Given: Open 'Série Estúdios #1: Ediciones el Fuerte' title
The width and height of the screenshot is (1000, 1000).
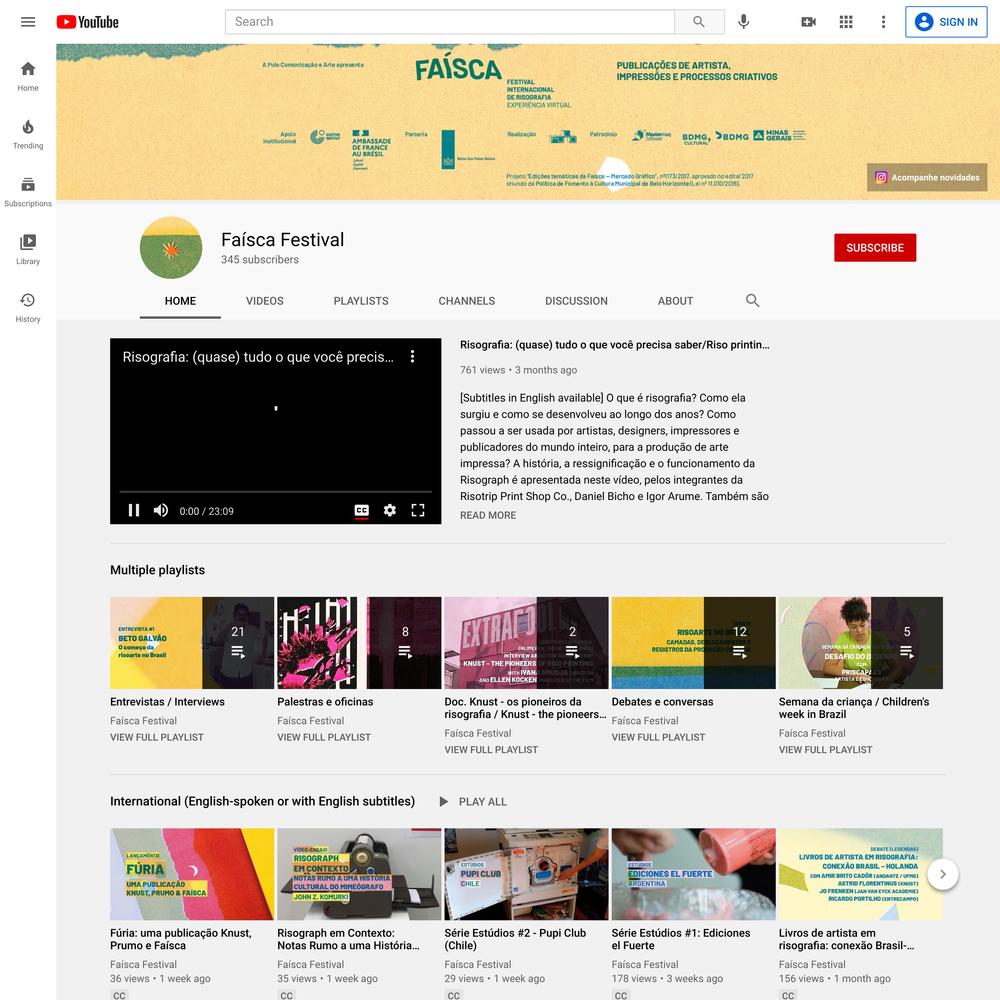Looking at the screenshot, I should [681, 939].
